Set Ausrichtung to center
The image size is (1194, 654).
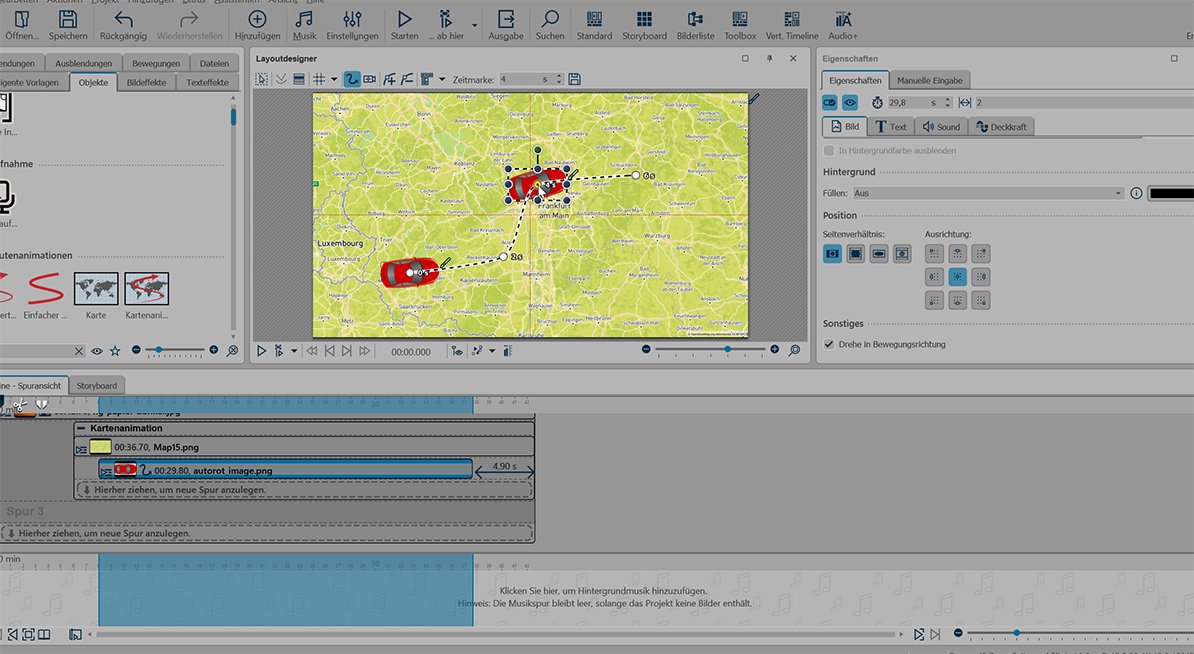pyautogui.click(x=958, y=277)
